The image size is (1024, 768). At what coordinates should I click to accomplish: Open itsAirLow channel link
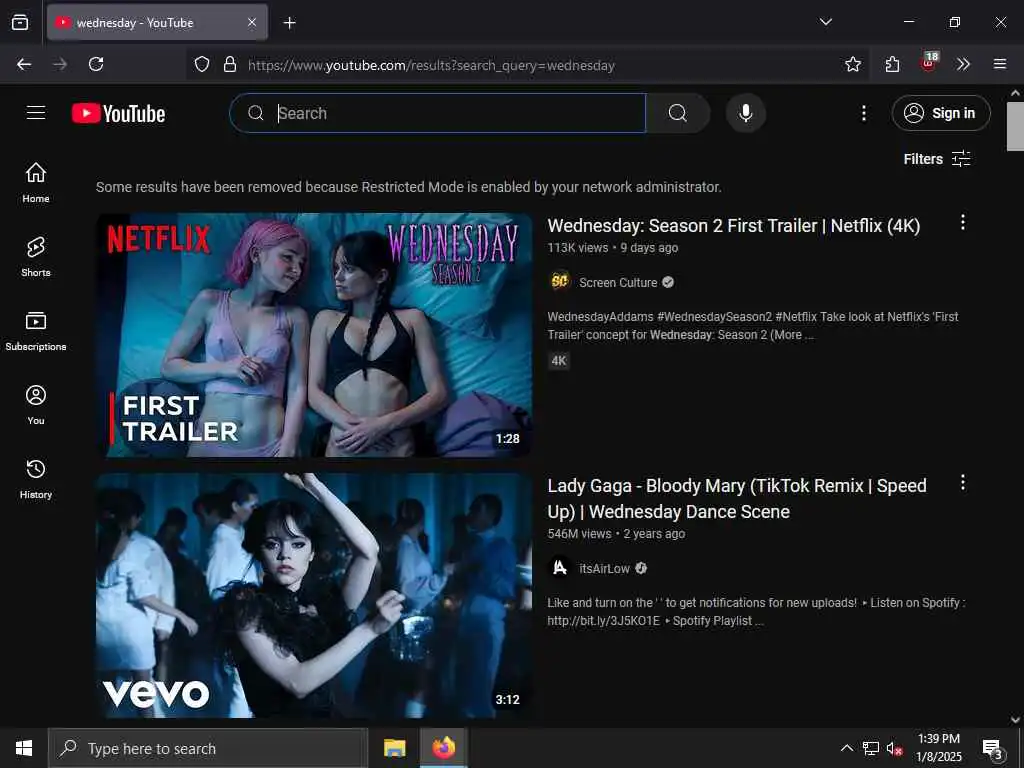click(x=604, y=569)
